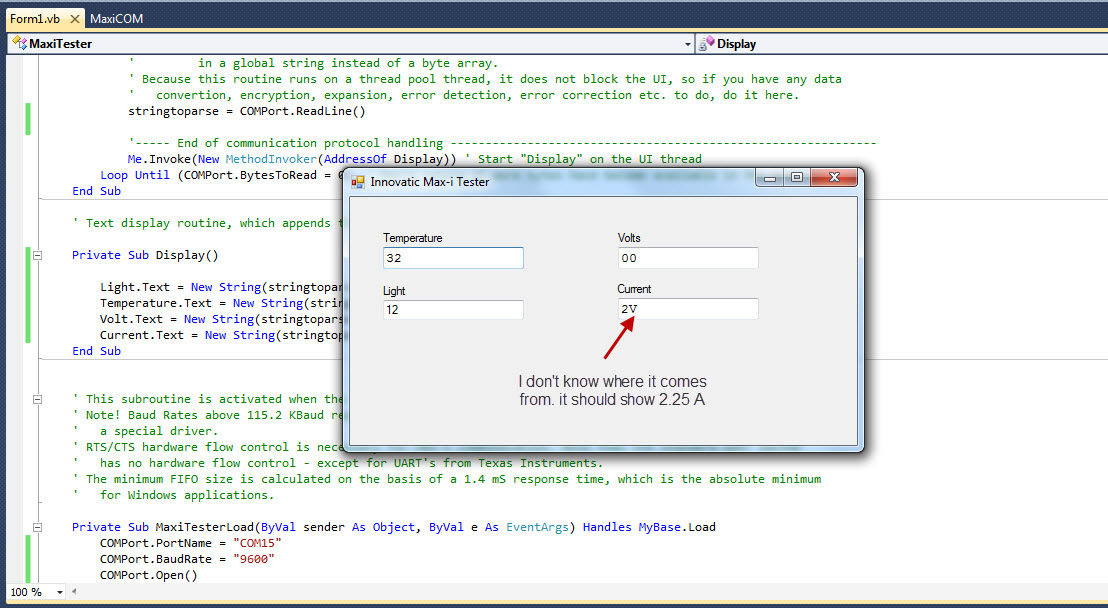Open the MaxiTester class dropdown

coord(688,44)
